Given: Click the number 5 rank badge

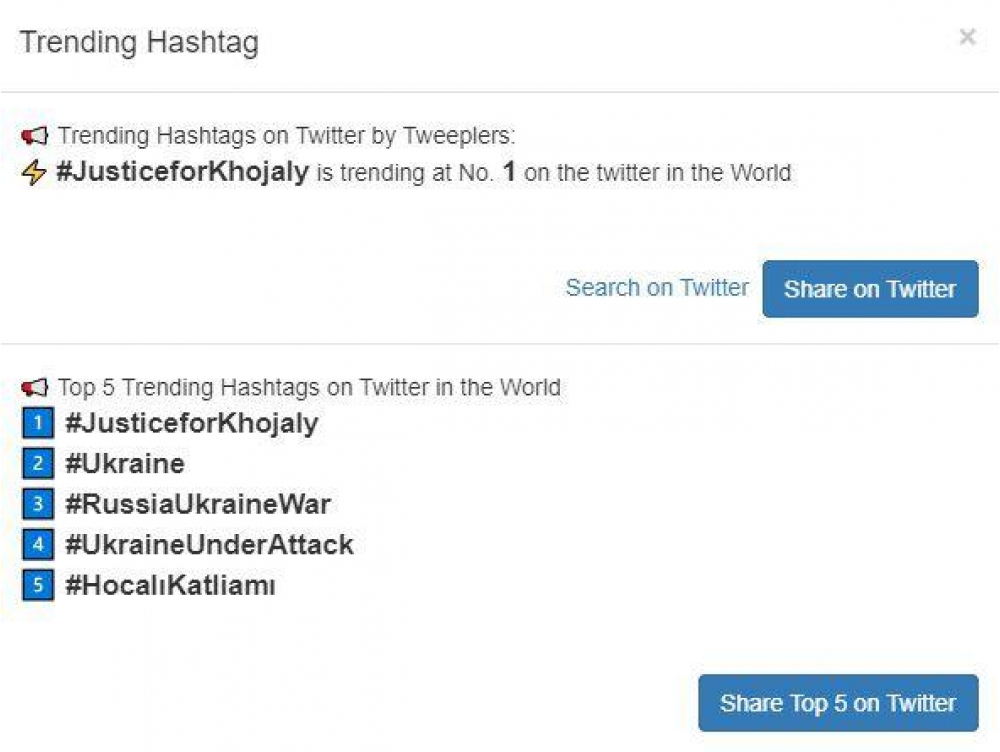Looking at the screenshot, I should coord(37,585).
